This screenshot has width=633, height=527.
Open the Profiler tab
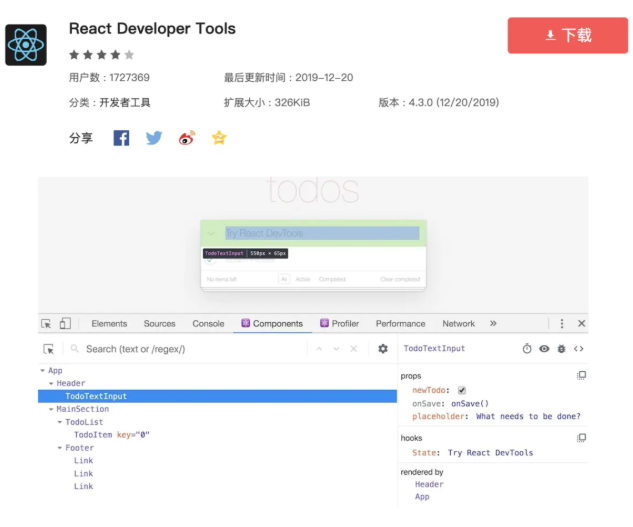point(339,323)
